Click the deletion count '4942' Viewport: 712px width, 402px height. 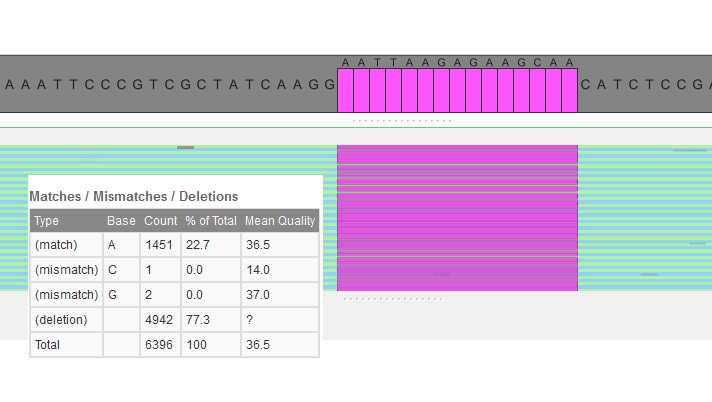(x=160, y=320)
